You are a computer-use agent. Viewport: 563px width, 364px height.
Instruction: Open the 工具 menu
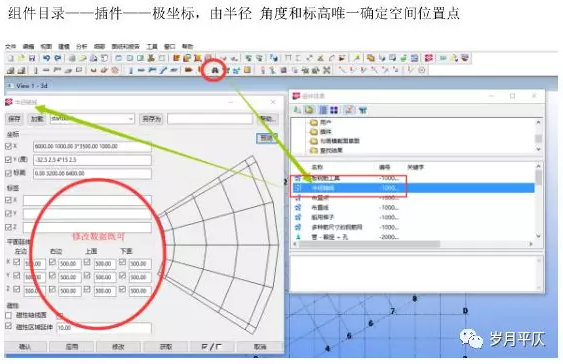(x=152, y=47)
